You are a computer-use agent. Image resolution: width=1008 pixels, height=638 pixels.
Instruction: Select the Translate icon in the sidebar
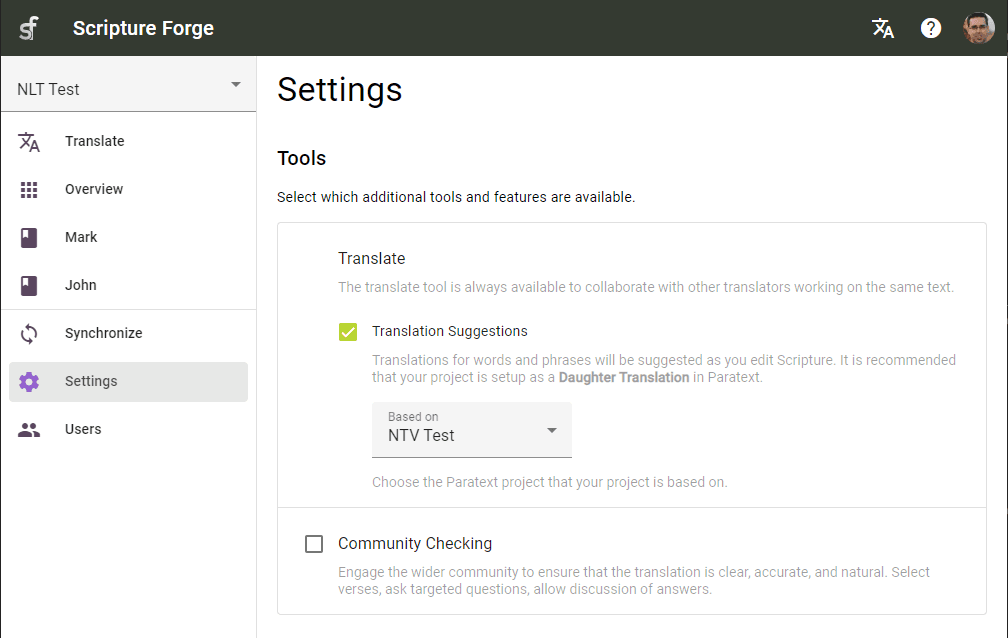click(29, 141)
